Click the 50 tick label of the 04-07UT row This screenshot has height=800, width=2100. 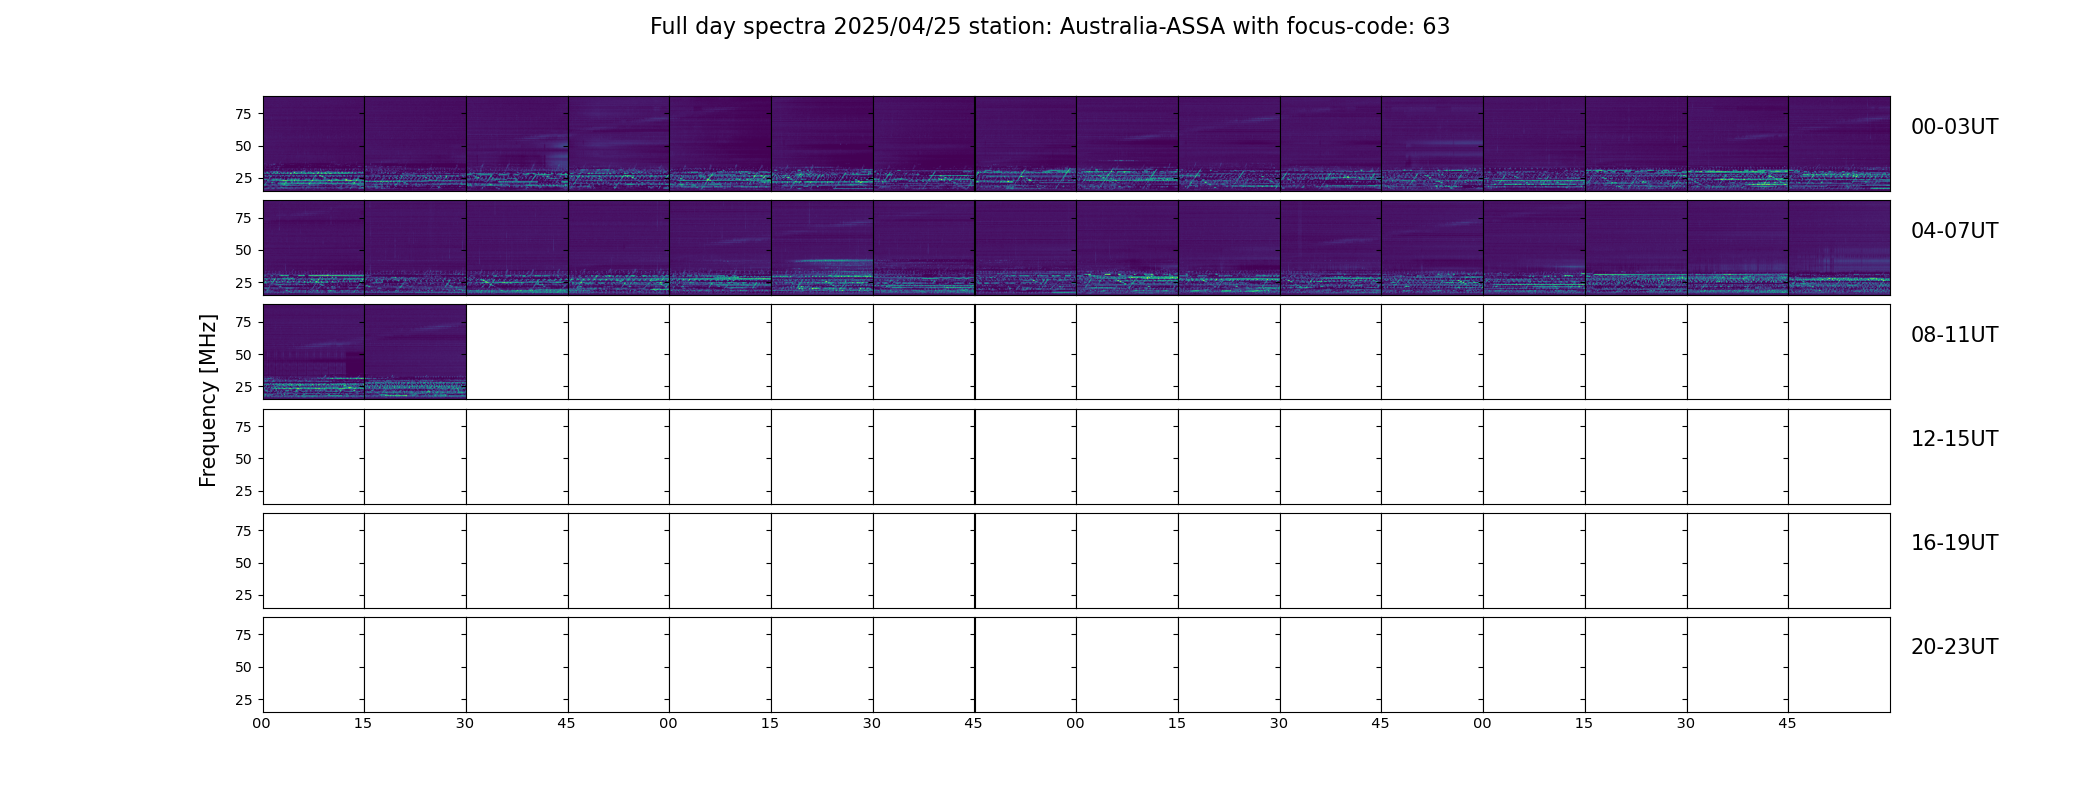(x=243, y=250)
